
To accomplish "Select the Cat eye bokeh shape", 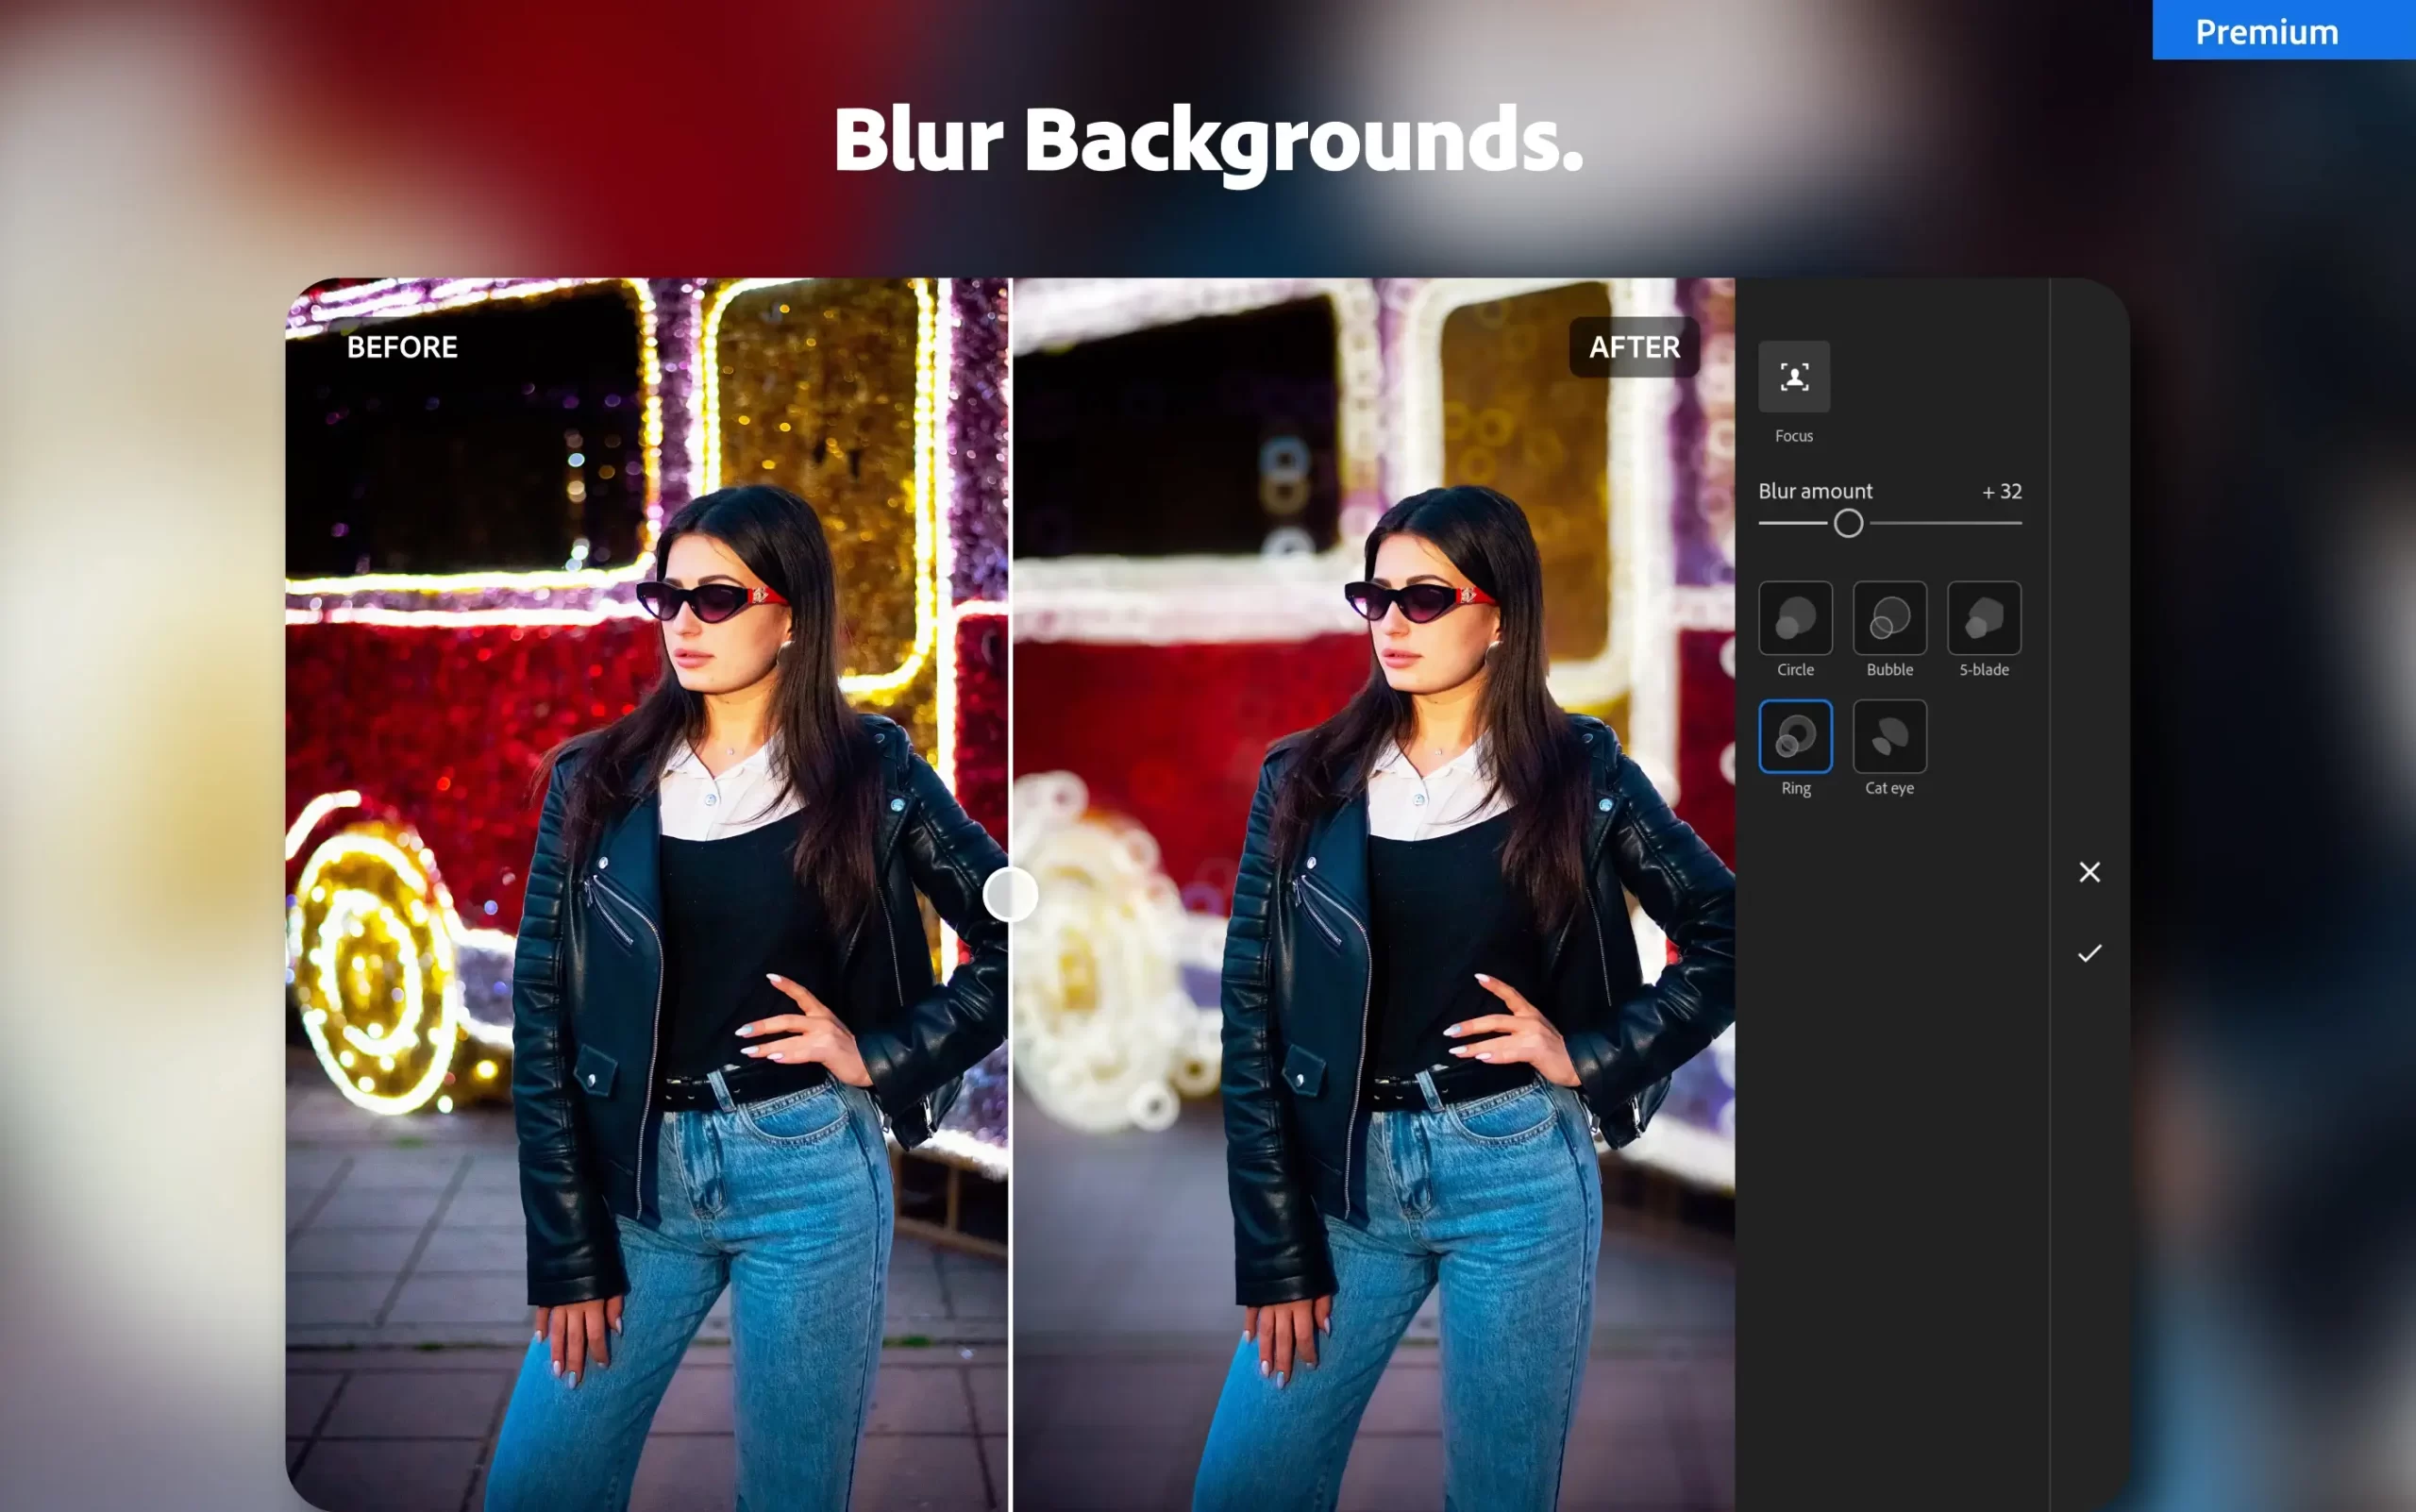I will 1889,737.
